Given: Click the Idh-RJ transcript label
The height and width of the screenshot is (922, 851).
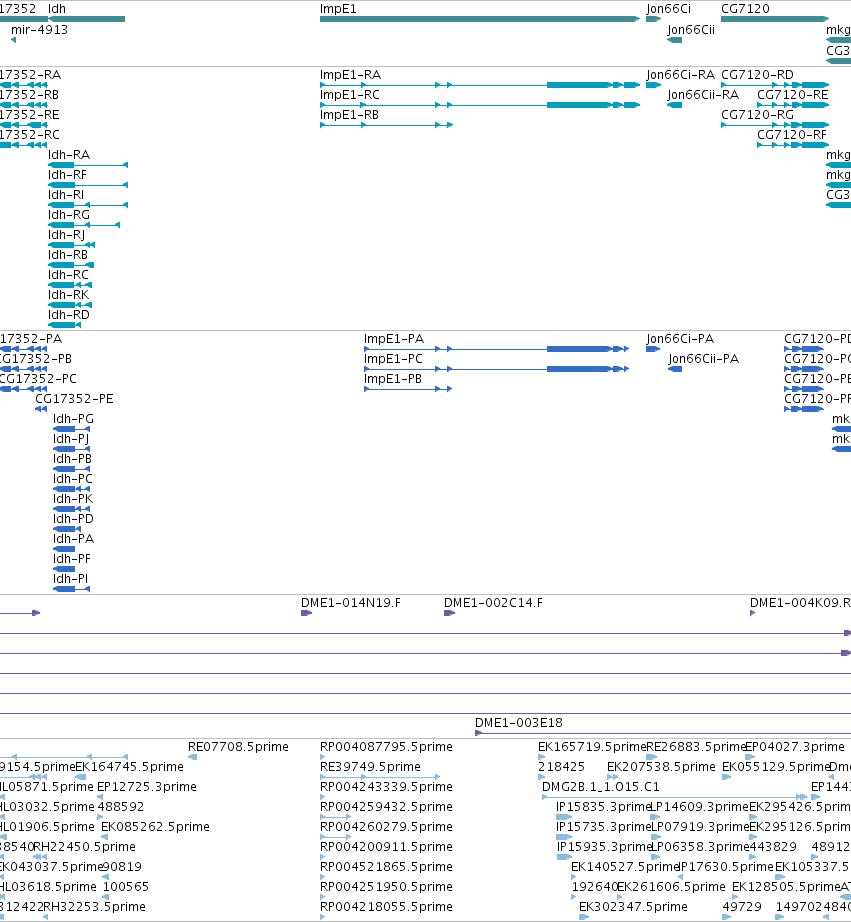Looking at the screenshot, I should coord(67,235).
